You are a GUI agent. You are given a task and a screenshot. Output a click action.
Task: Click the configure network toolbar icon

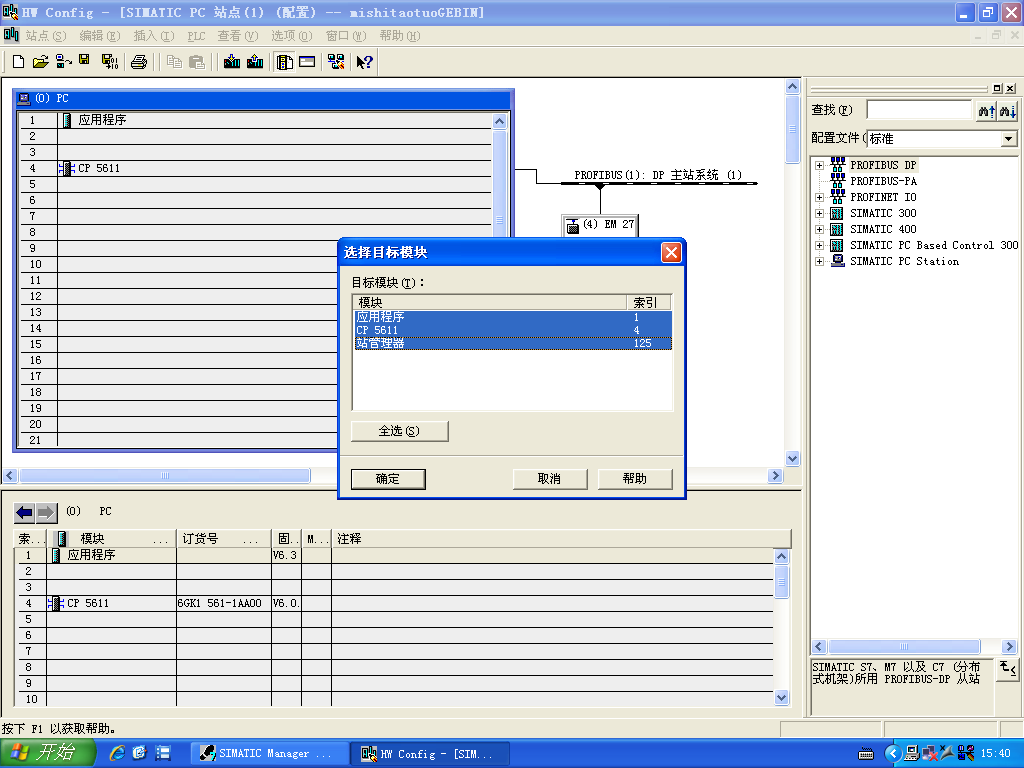[336, 61]
